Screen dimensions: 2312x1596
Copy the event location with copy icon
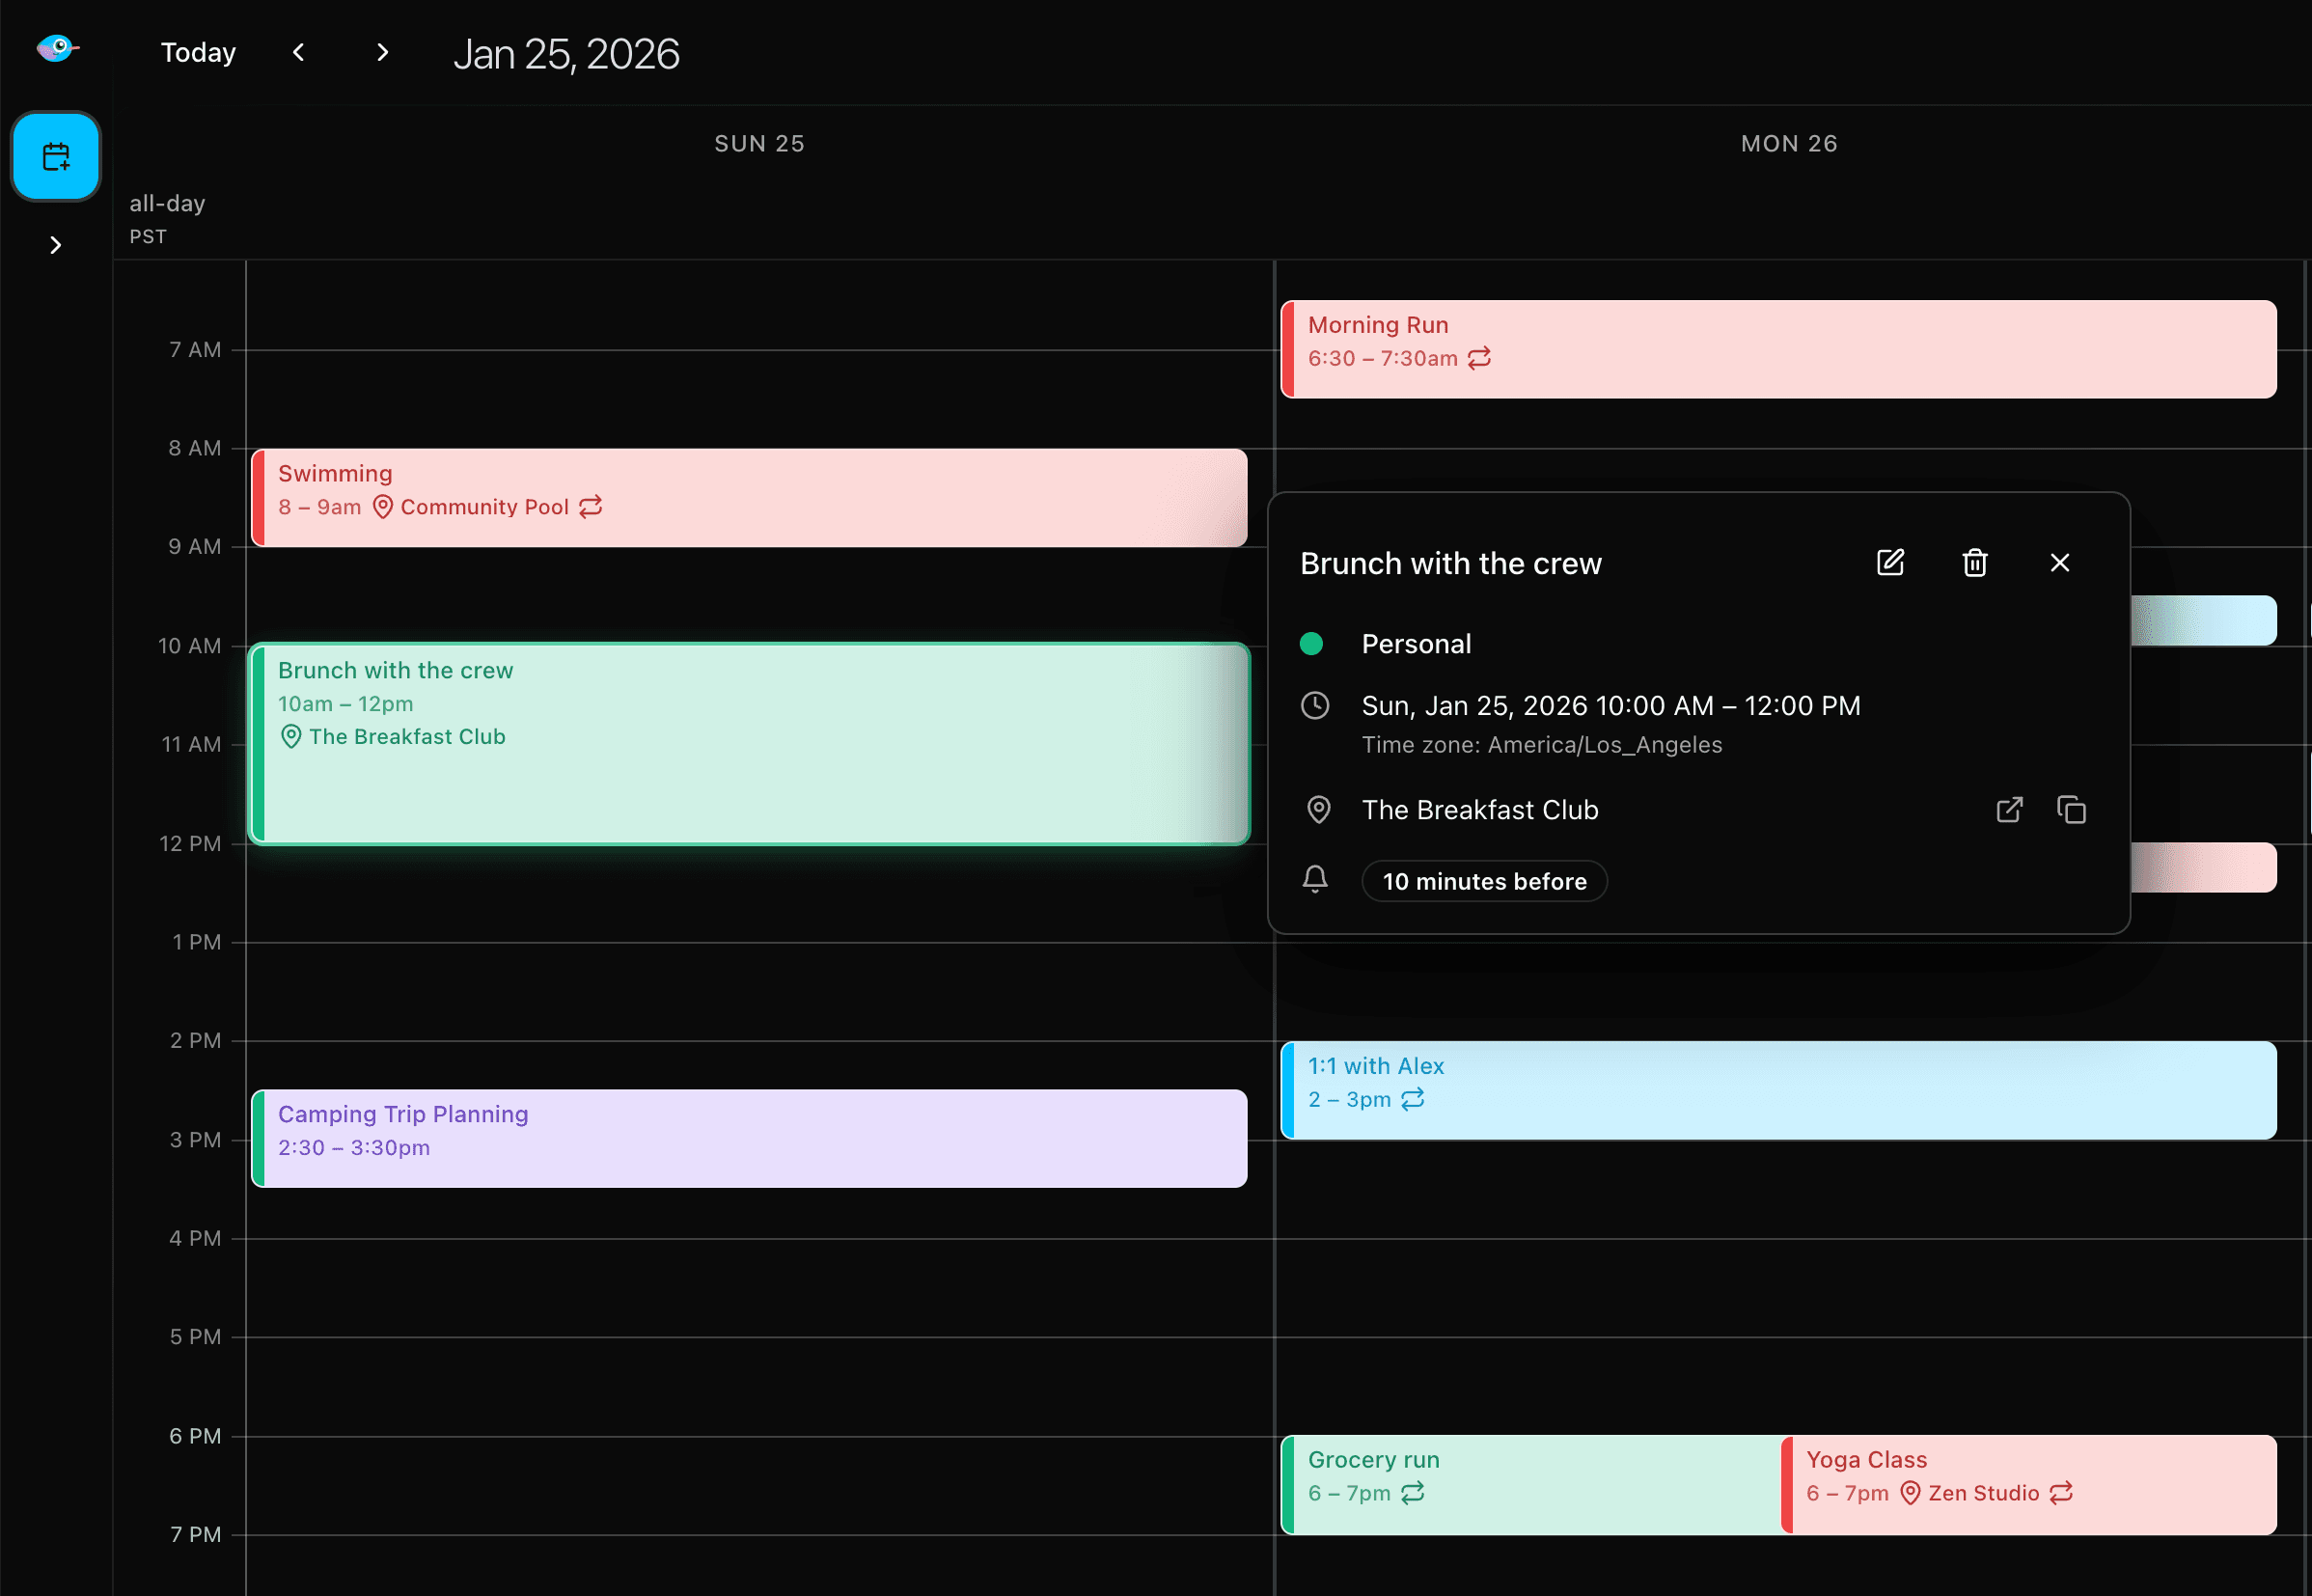(x=2071, y=810)
